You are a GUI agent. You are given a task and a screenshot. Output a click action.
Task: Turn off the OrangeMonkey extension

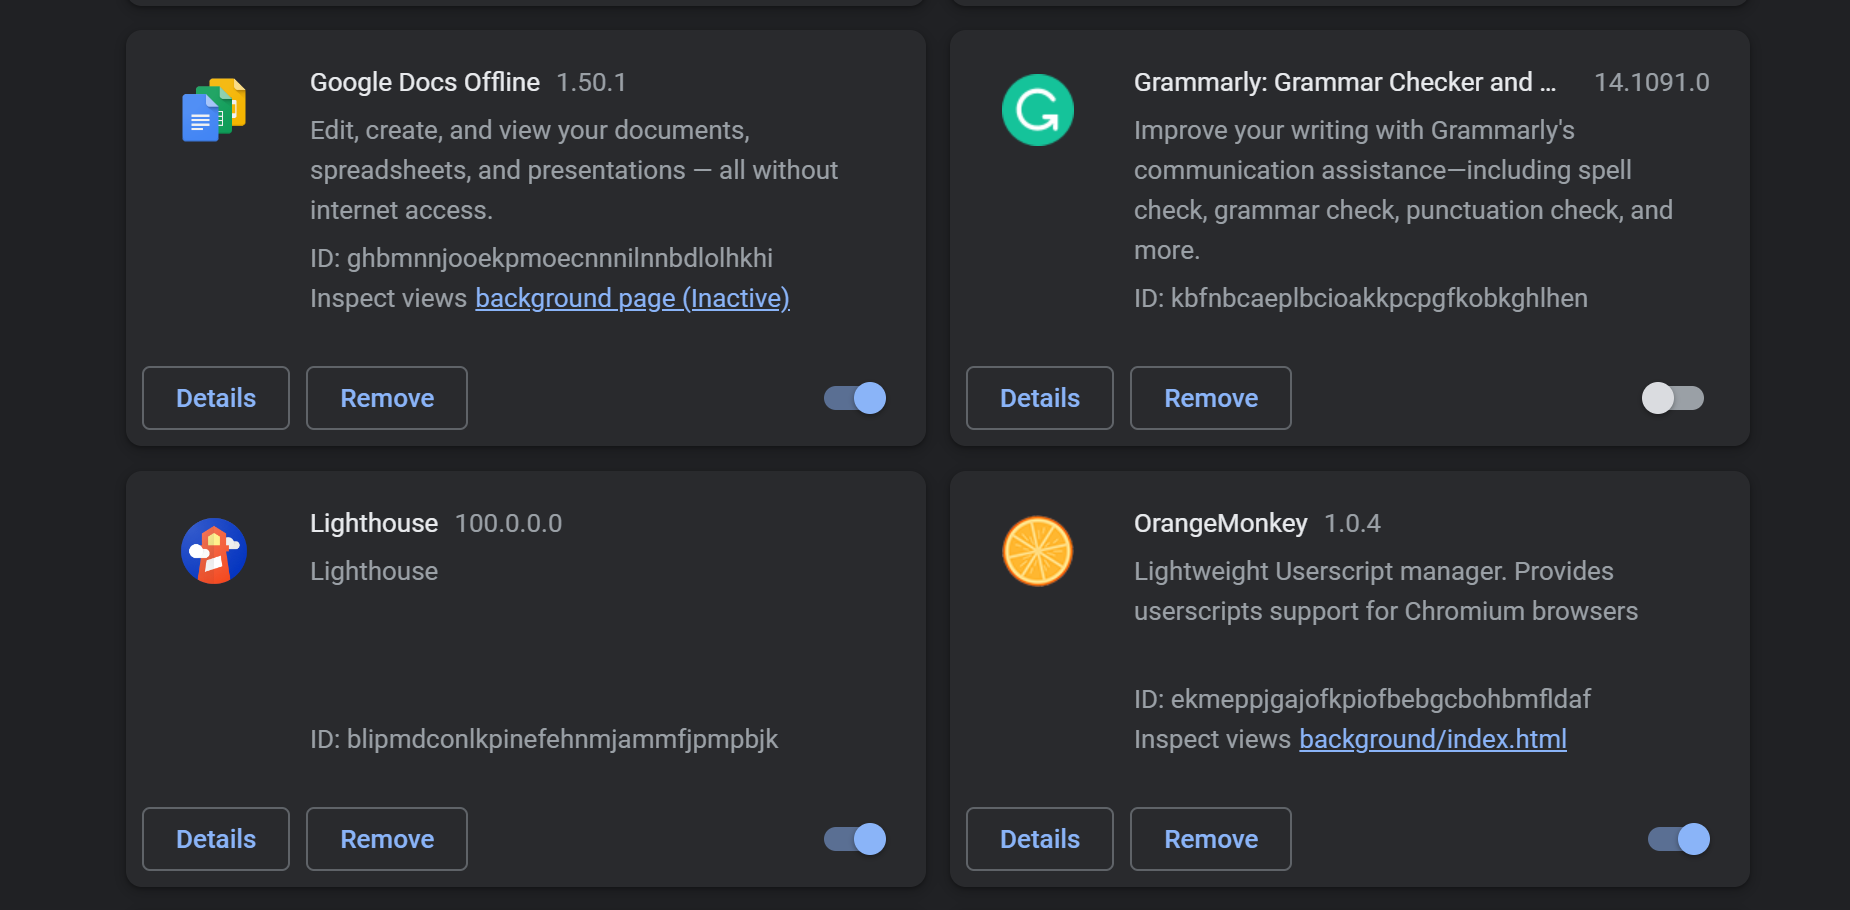(x=1678, y=839)
